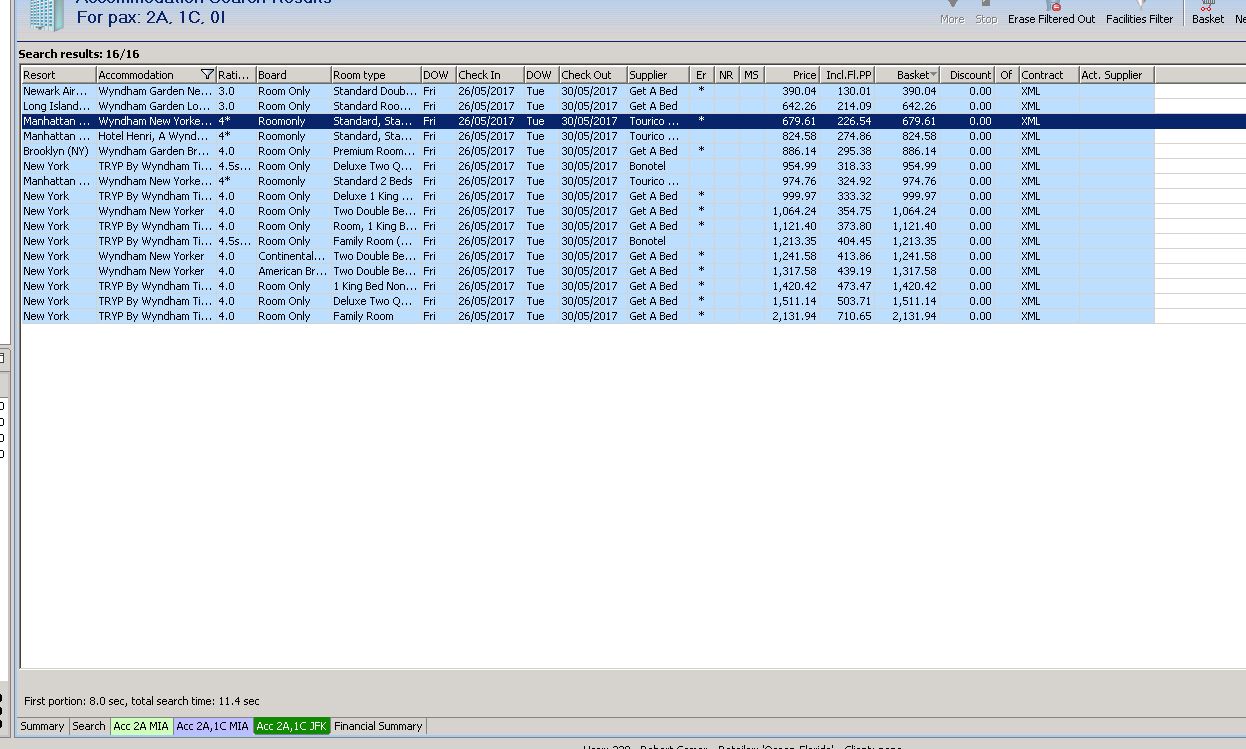Click the Premium Room... room type cell
This screenshot has height=749, width=1246.
point(376,151)
